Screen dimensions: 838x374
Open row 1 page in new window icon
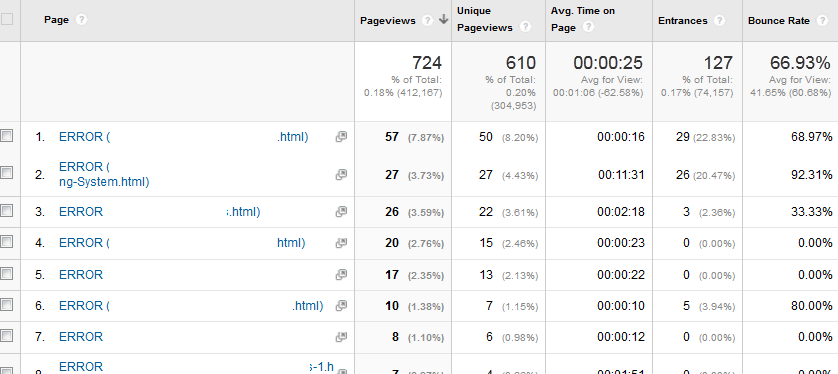341,137
